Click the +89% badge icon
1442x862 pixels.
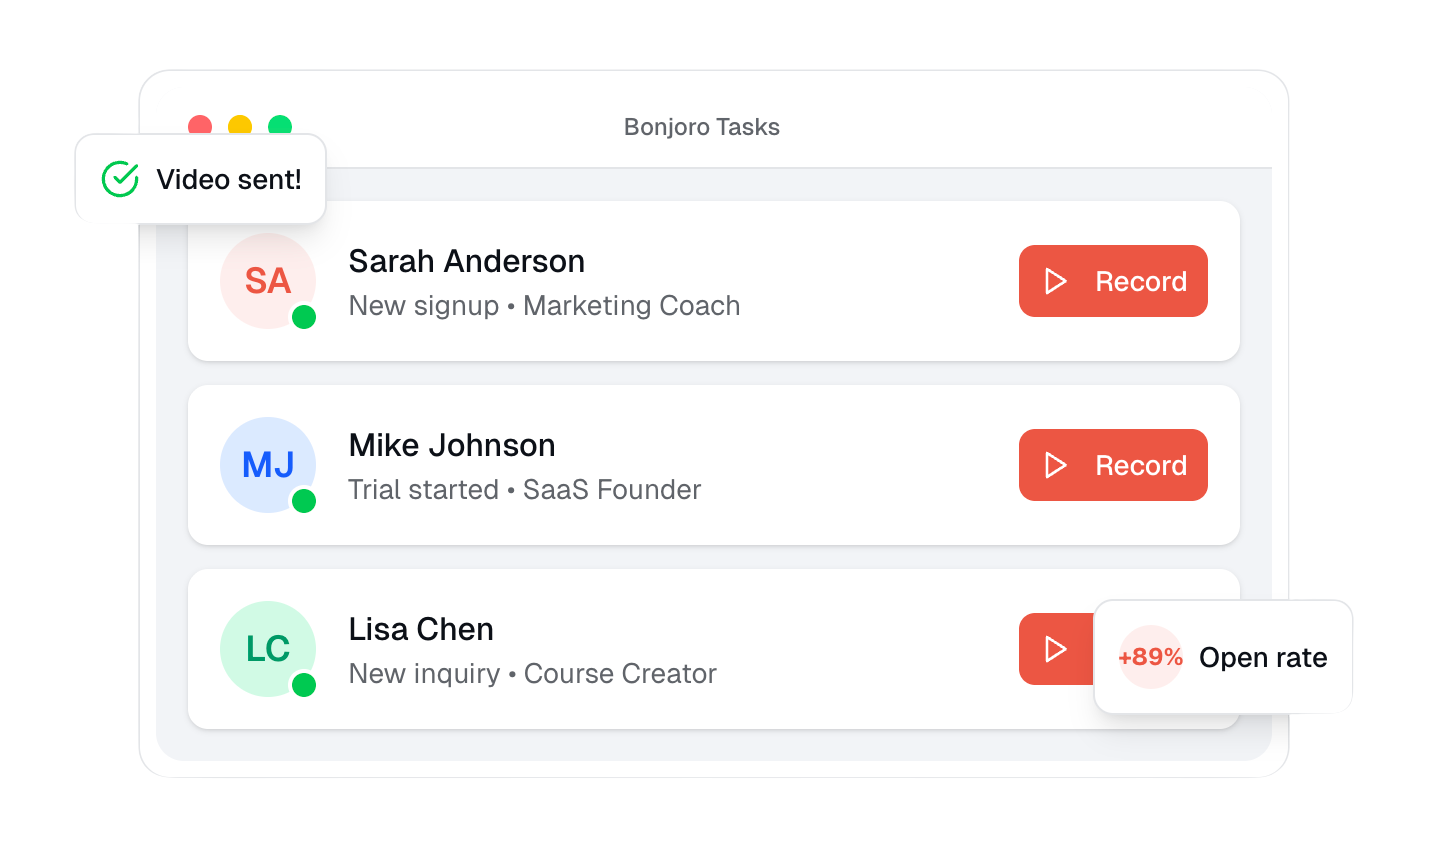(1150, 657)
